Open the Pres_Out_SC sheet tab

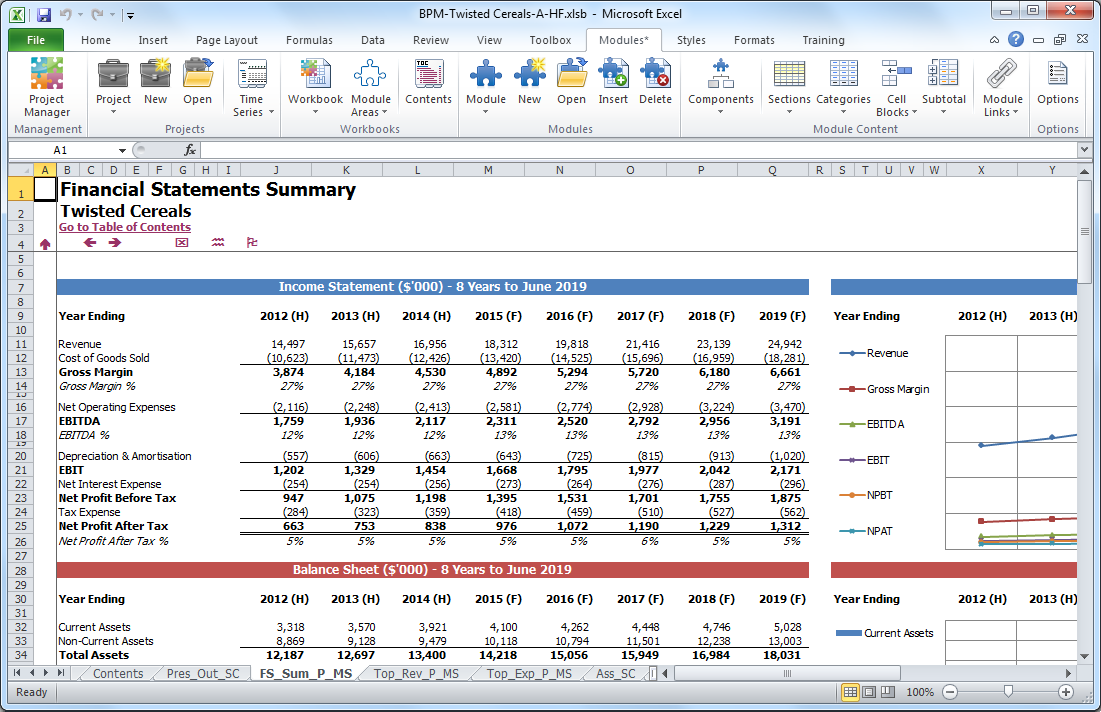pyautogui.click(x=203, y=673)
